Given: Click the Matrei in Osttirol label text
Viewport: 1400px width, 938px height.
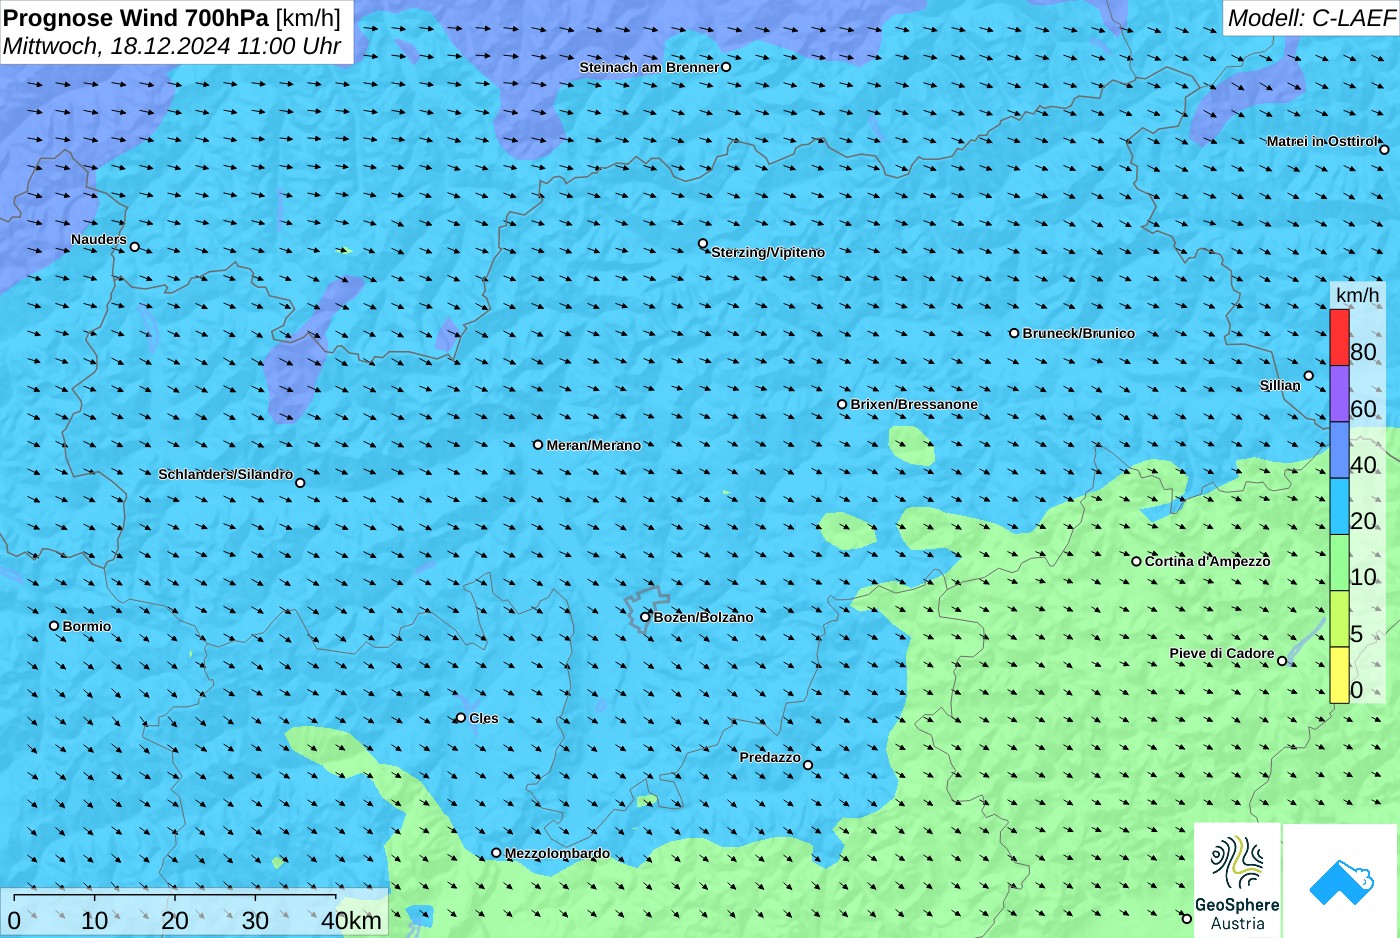Looking at the screenshot, I should pos(1322,141).
